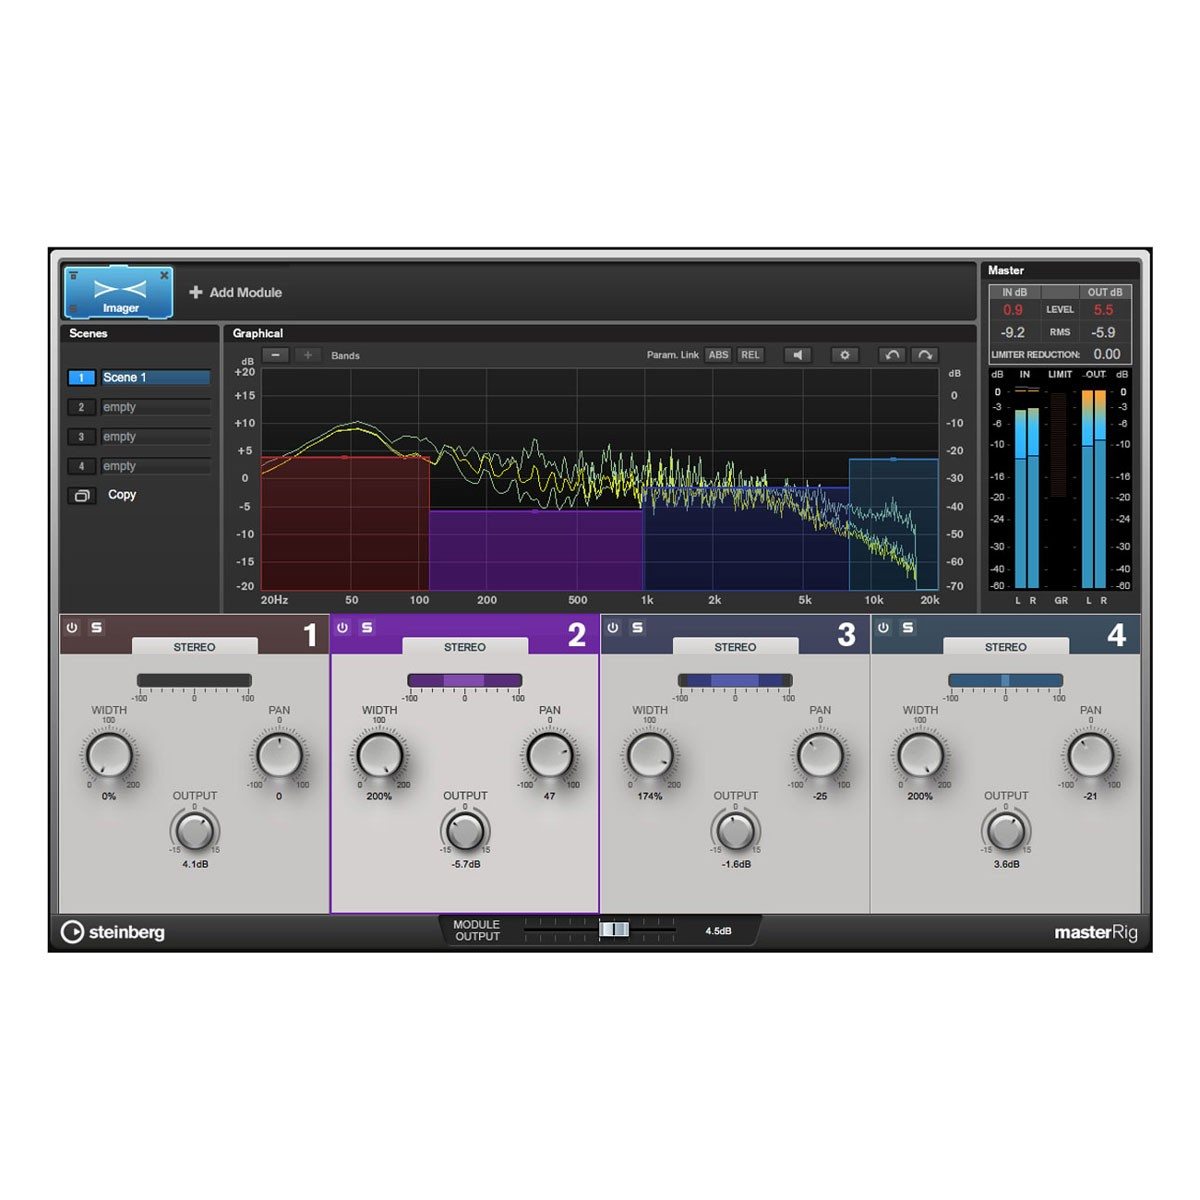
Task: Solo band 2
Action: click(367, 628)
